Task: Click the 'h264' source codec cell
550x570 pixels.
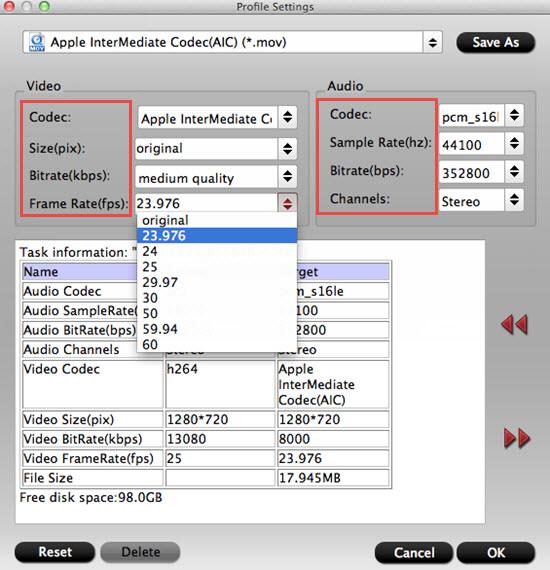Action: [220, 384]
